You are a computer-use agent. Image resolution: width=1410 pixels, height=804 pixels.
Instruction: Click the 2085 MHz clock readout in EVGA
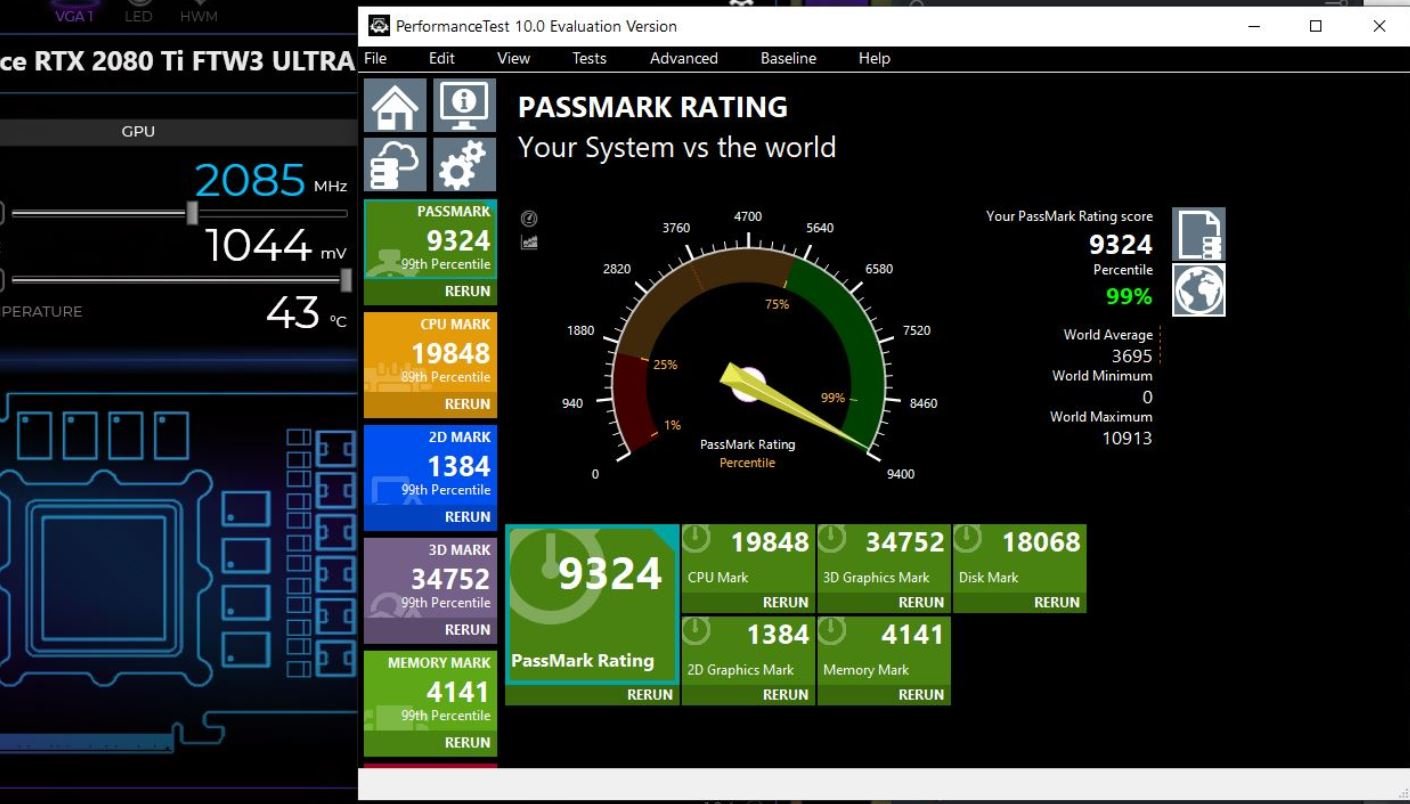click(250, 180)
